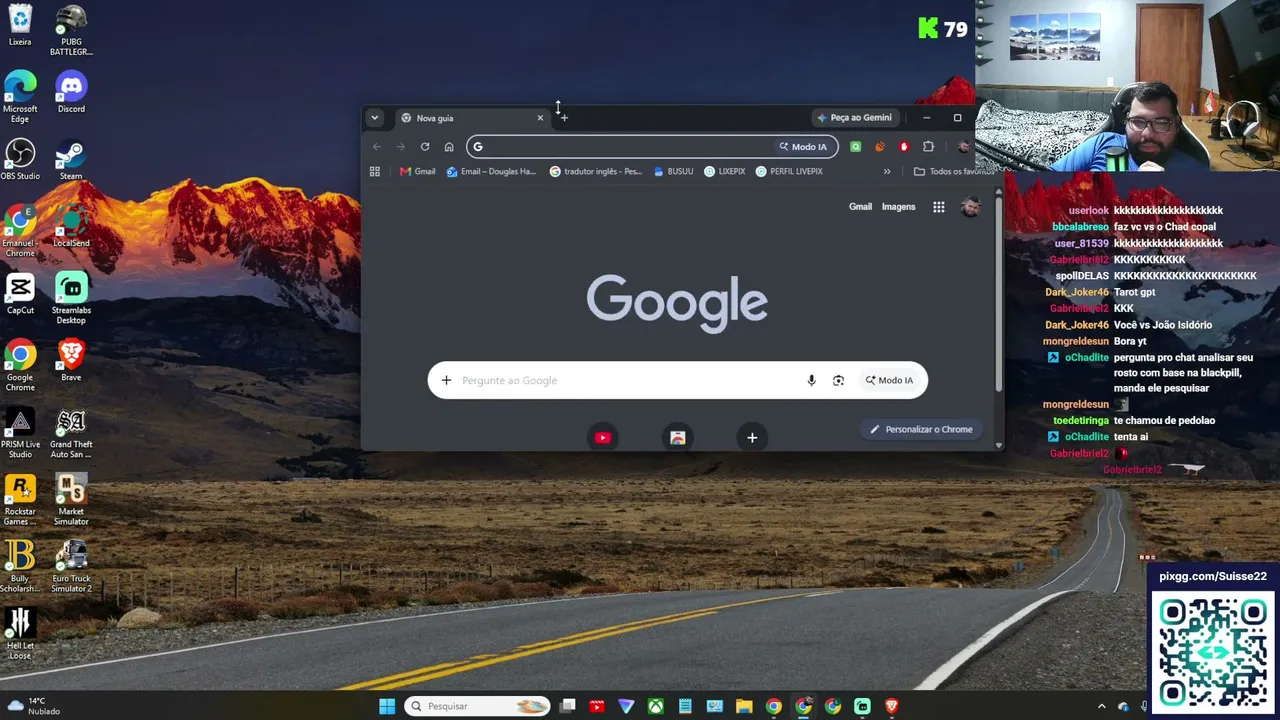This screenshot has width=1280, height=720.
Task: Open Google account avatar on new tab page
Action: click(970, 207)
